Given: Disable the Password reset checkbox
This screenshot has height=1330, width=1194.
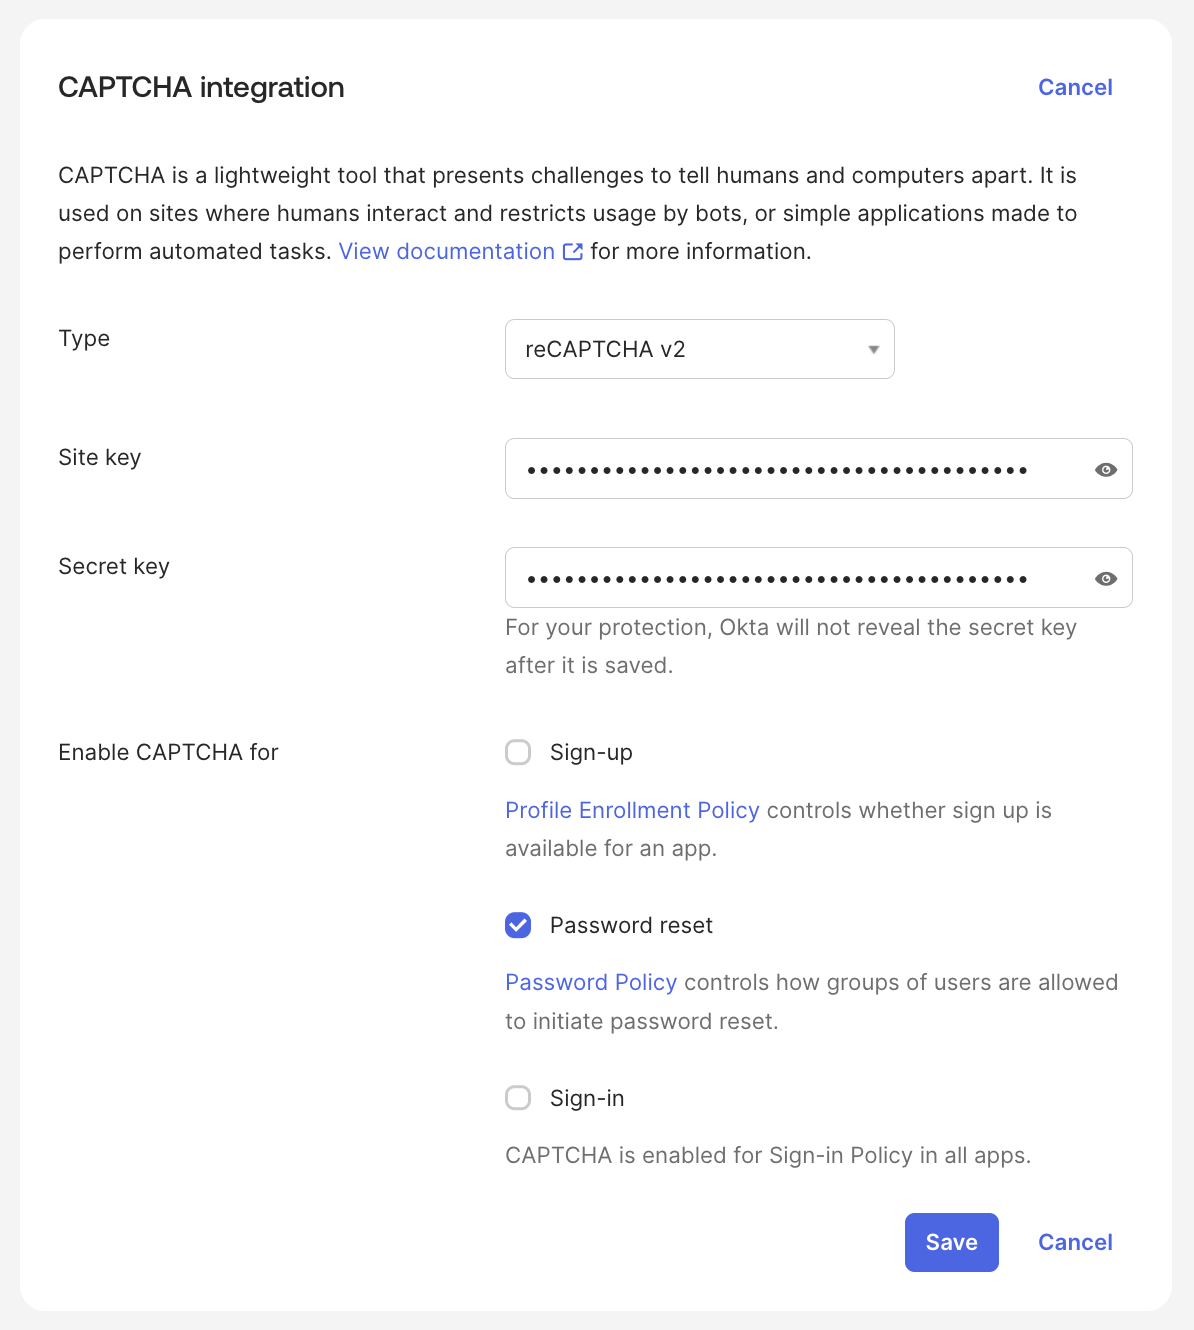Looking at the screenshot, I should (518, 925).
